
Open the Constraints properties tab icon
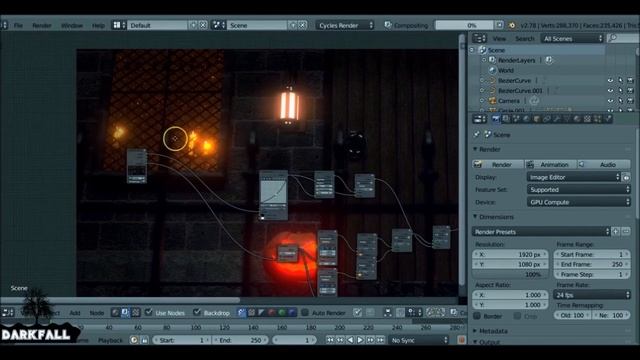tap(547, 119)
